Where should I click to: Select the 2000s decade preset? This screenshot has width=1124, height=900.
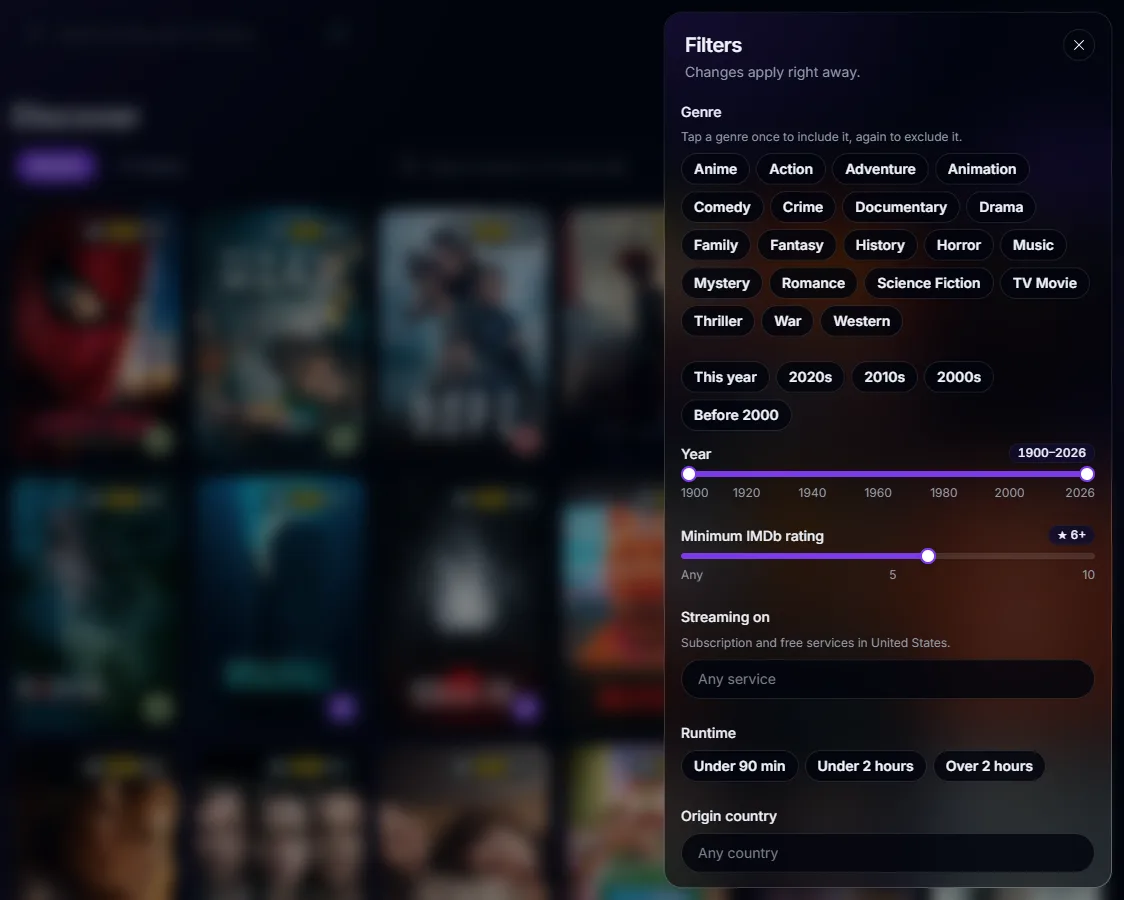(958, 377)
